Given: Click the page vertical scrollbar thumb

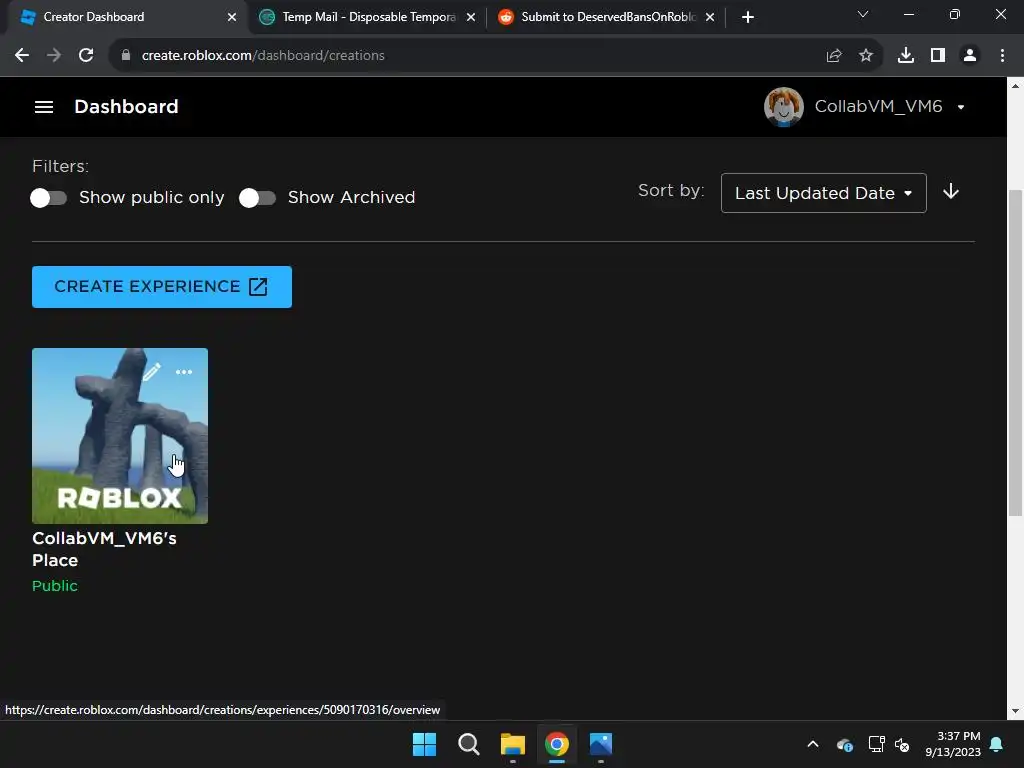Looking at the screenshot, I should click(1015, 353).
